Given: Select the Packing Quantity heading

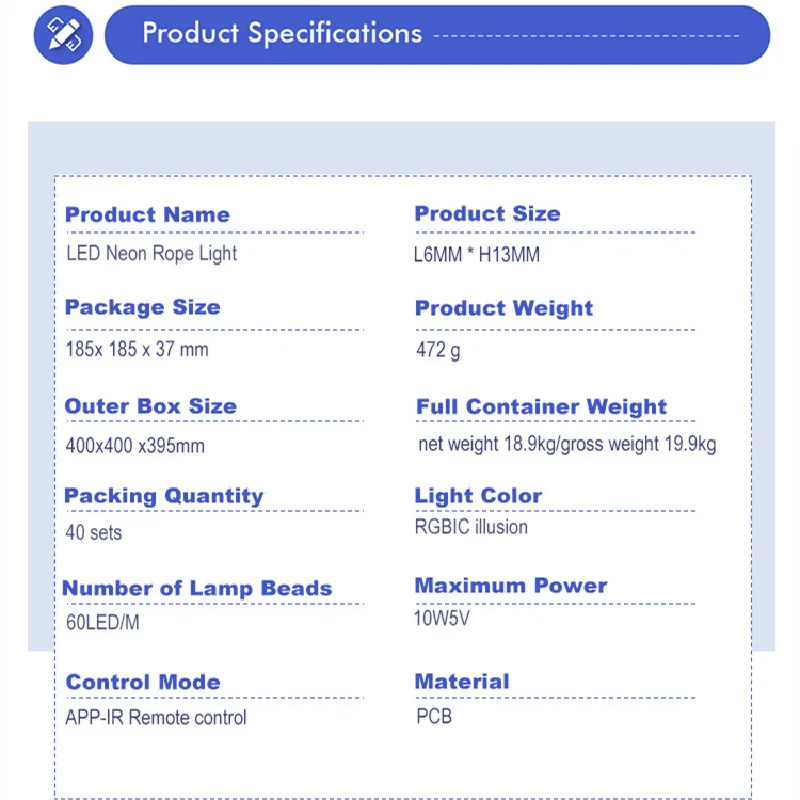Looking at the screenshot, I should (x=164, y=496).
